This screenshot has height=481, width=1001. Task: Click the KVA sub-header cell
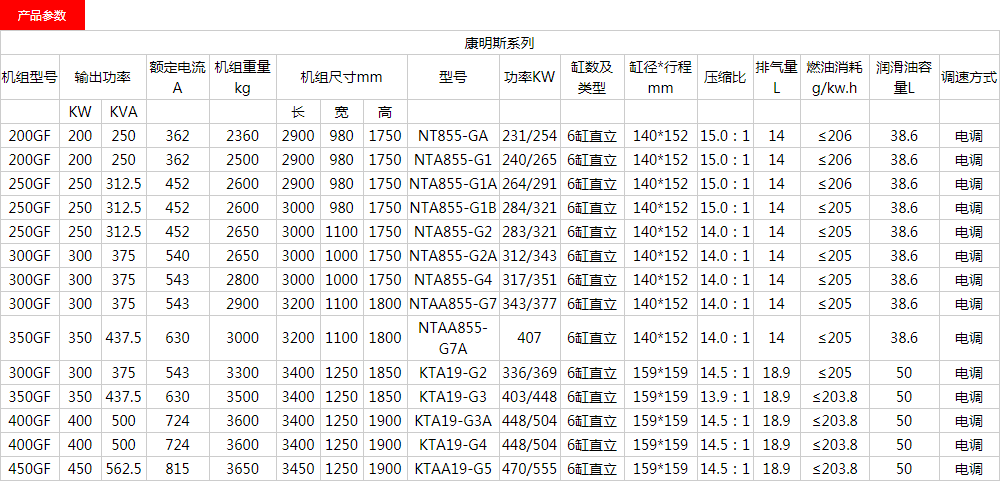click(124, 112)
